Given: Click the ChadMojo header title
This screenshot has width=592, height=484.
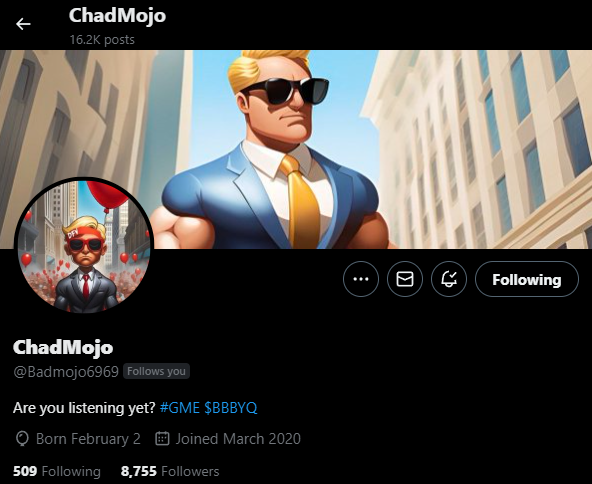Looking at the screenshot, I should pos(117,16).
